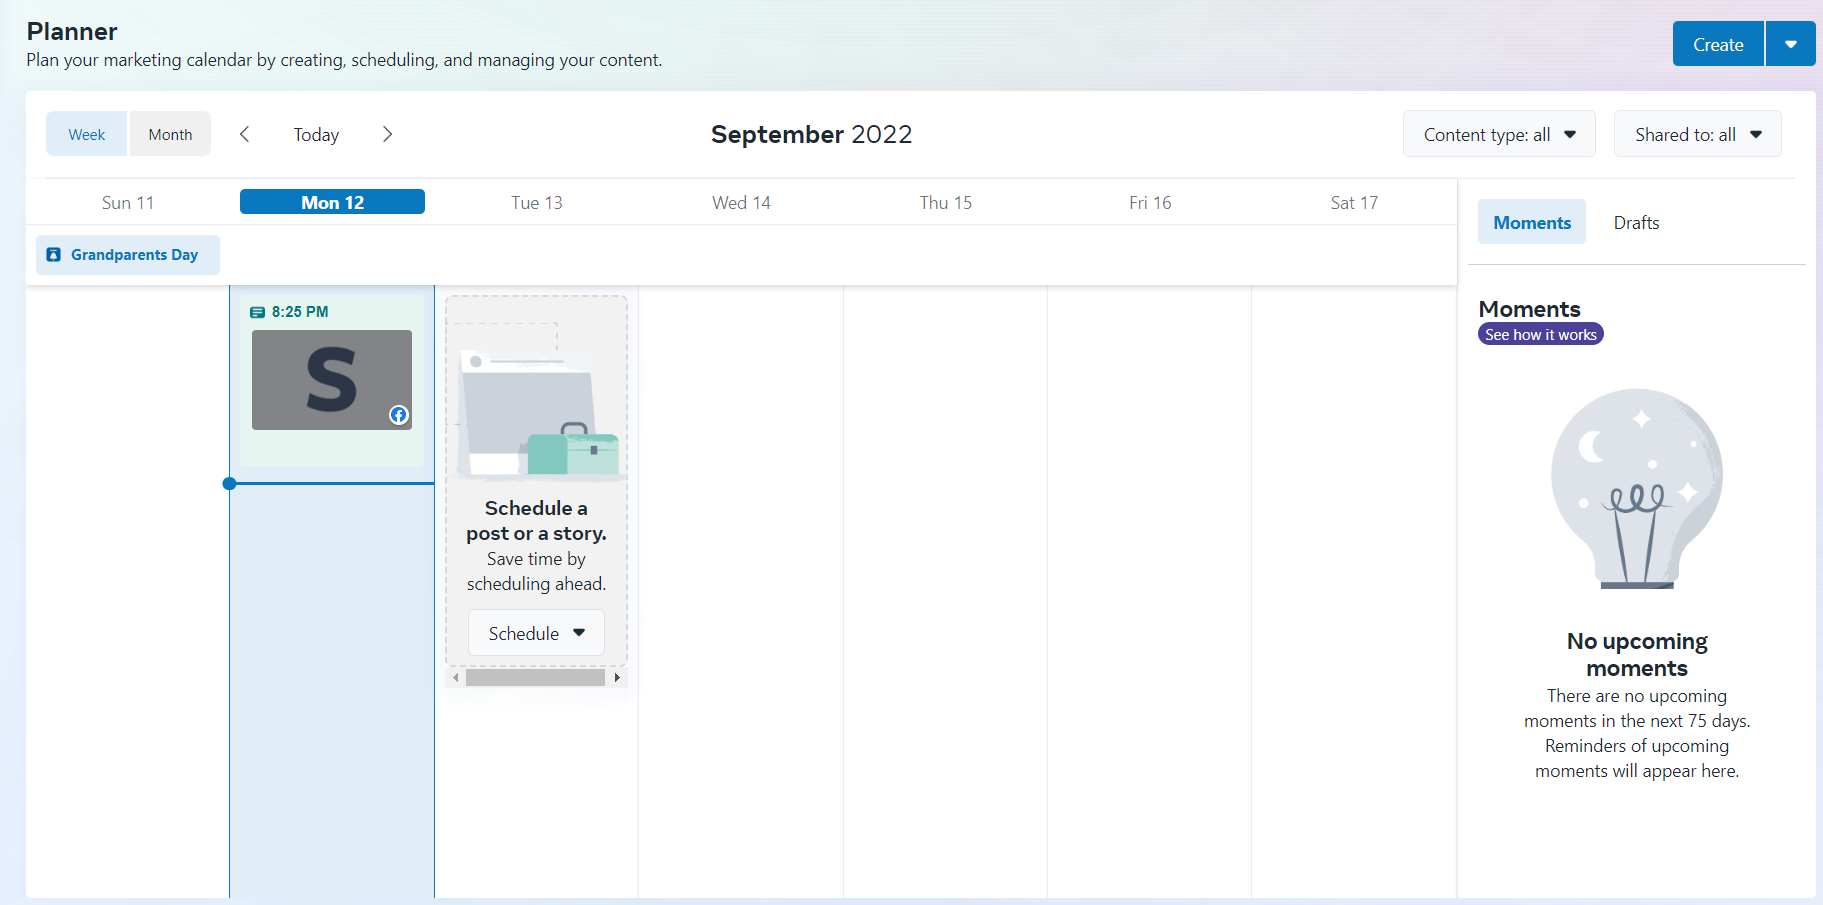This screenshot has height=905, width=1823.
Task: Switch the calendar to Month view
Action: point(170,133)
